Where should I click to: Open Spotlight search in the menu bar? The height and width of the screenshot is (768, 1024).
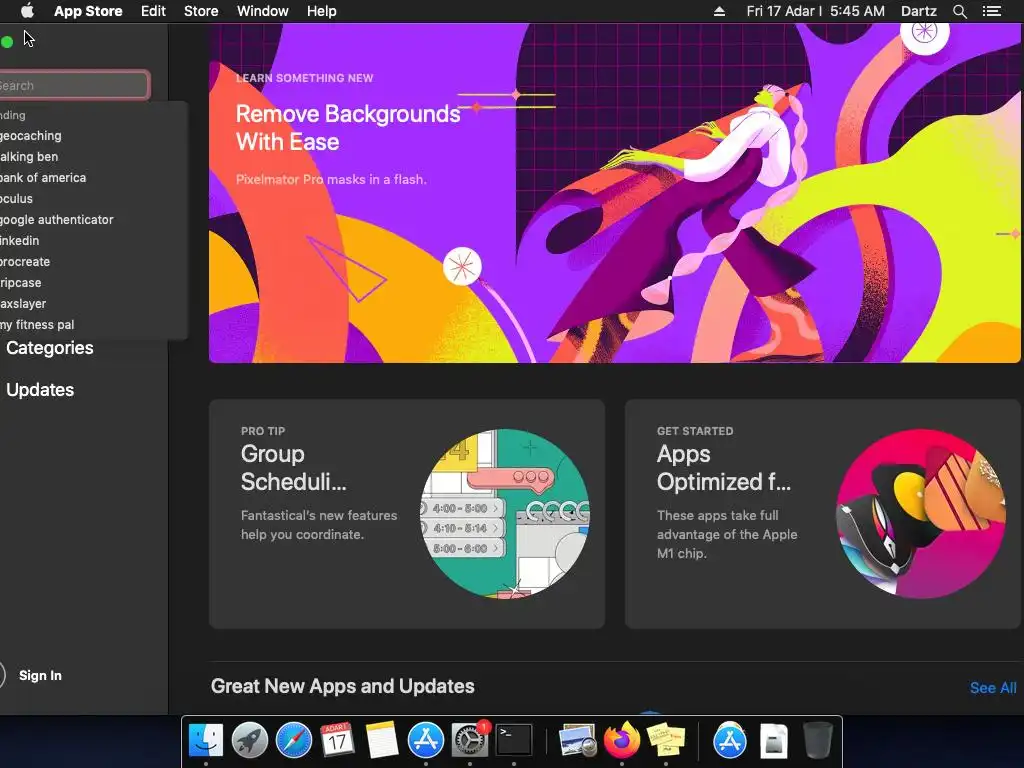[x=959, y=11]
